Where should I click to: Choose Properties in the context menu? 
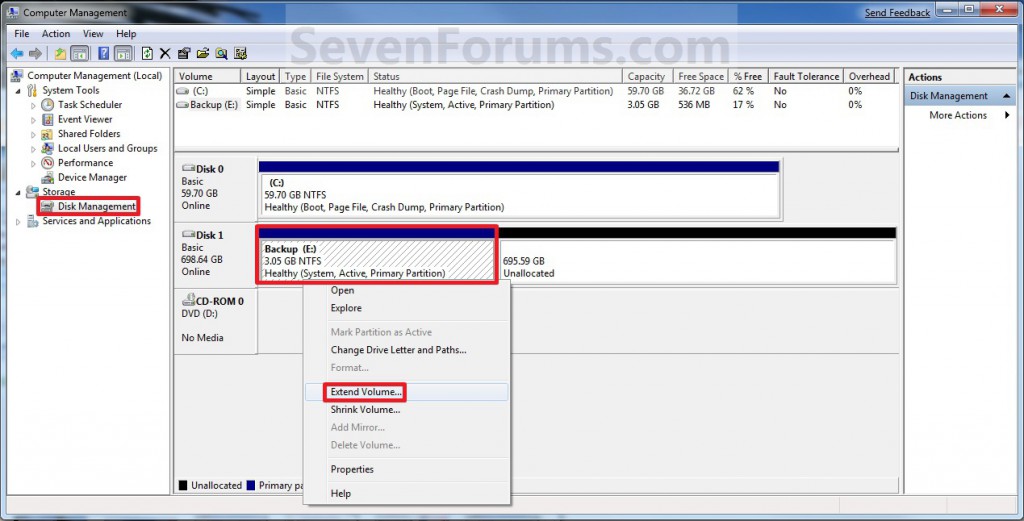tap(406, 469)
